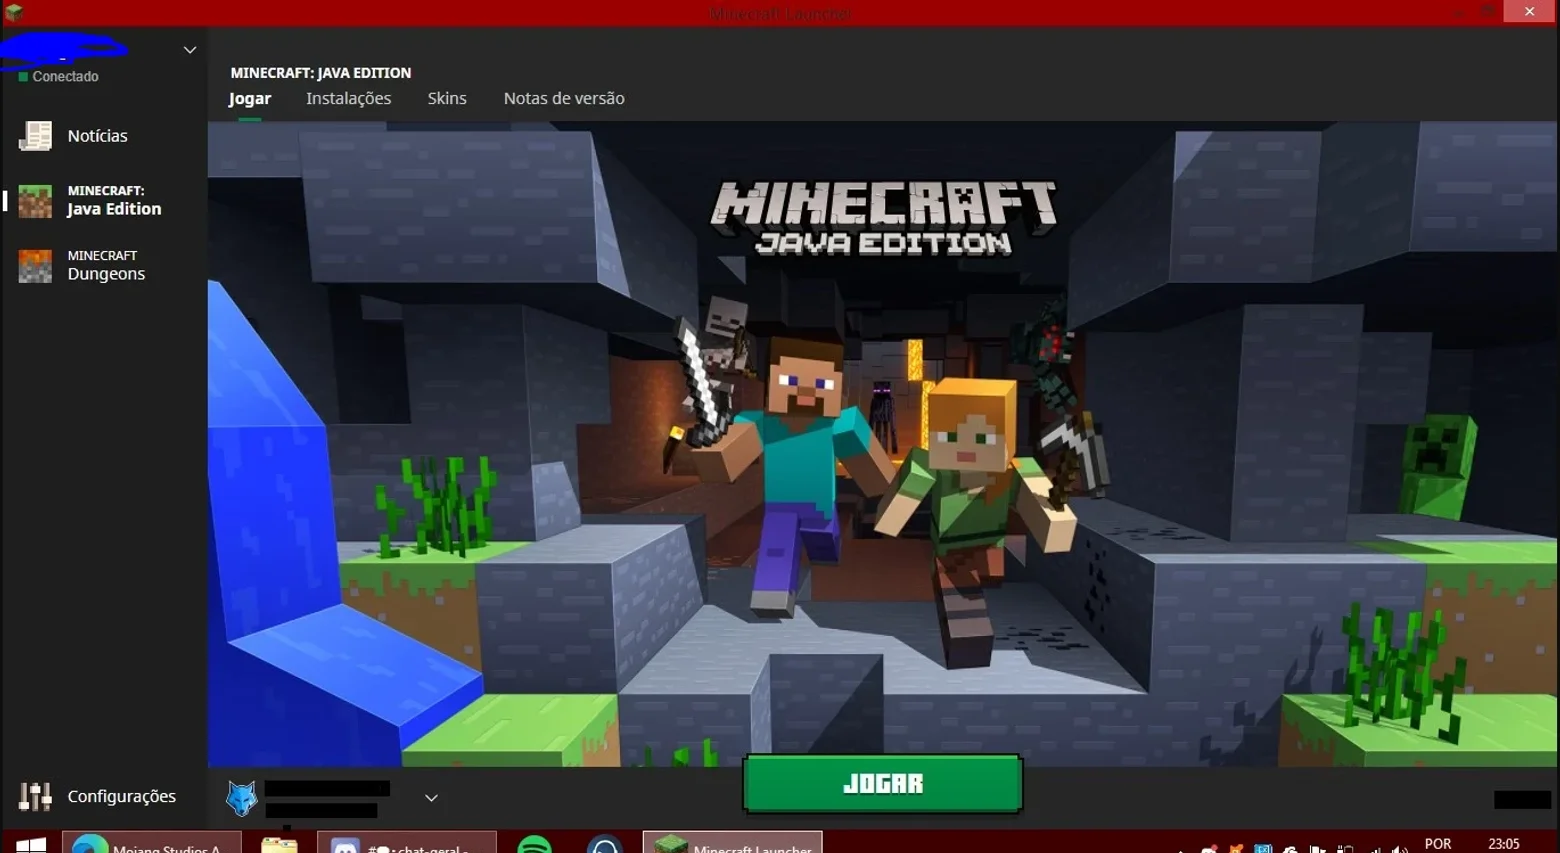Open the Configurações sliders icon

(35, 796)
